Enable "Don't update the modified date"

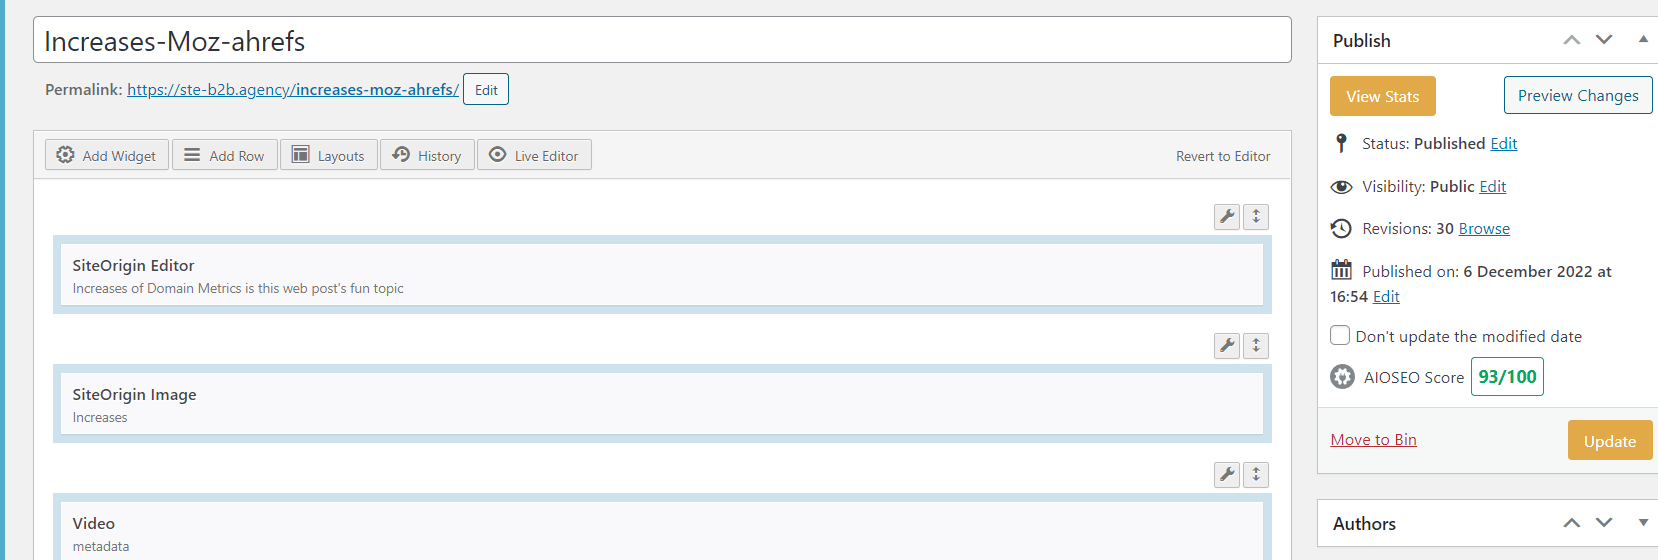point(1340,335)
